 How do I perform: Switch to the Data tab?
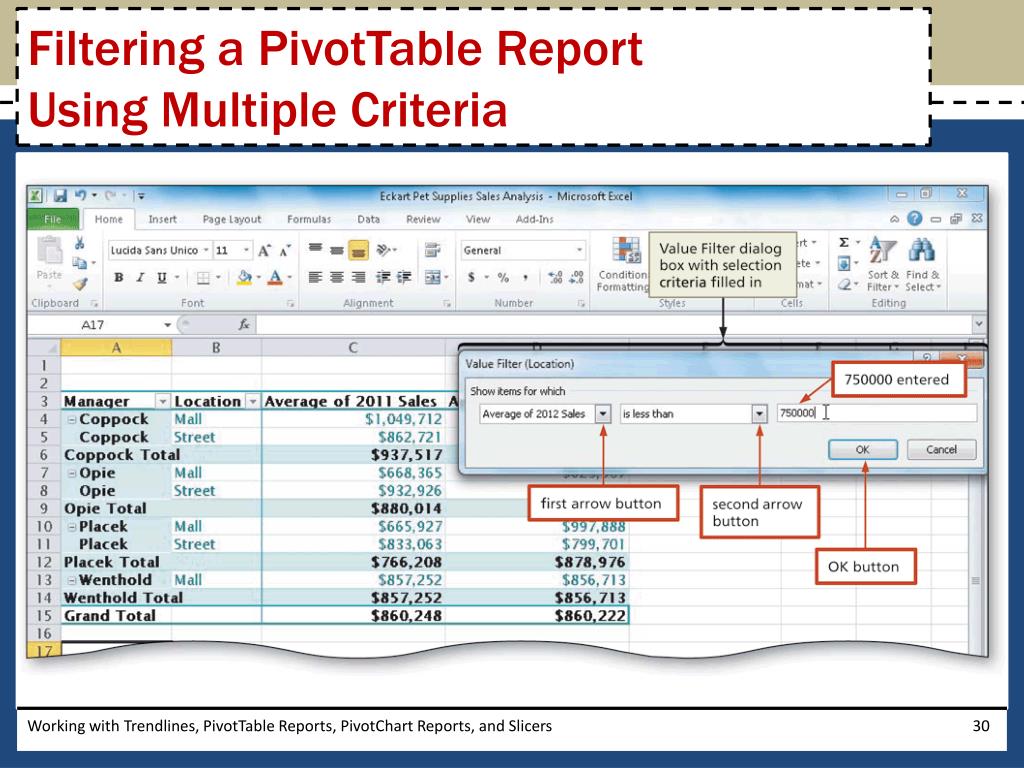point(368,219)
